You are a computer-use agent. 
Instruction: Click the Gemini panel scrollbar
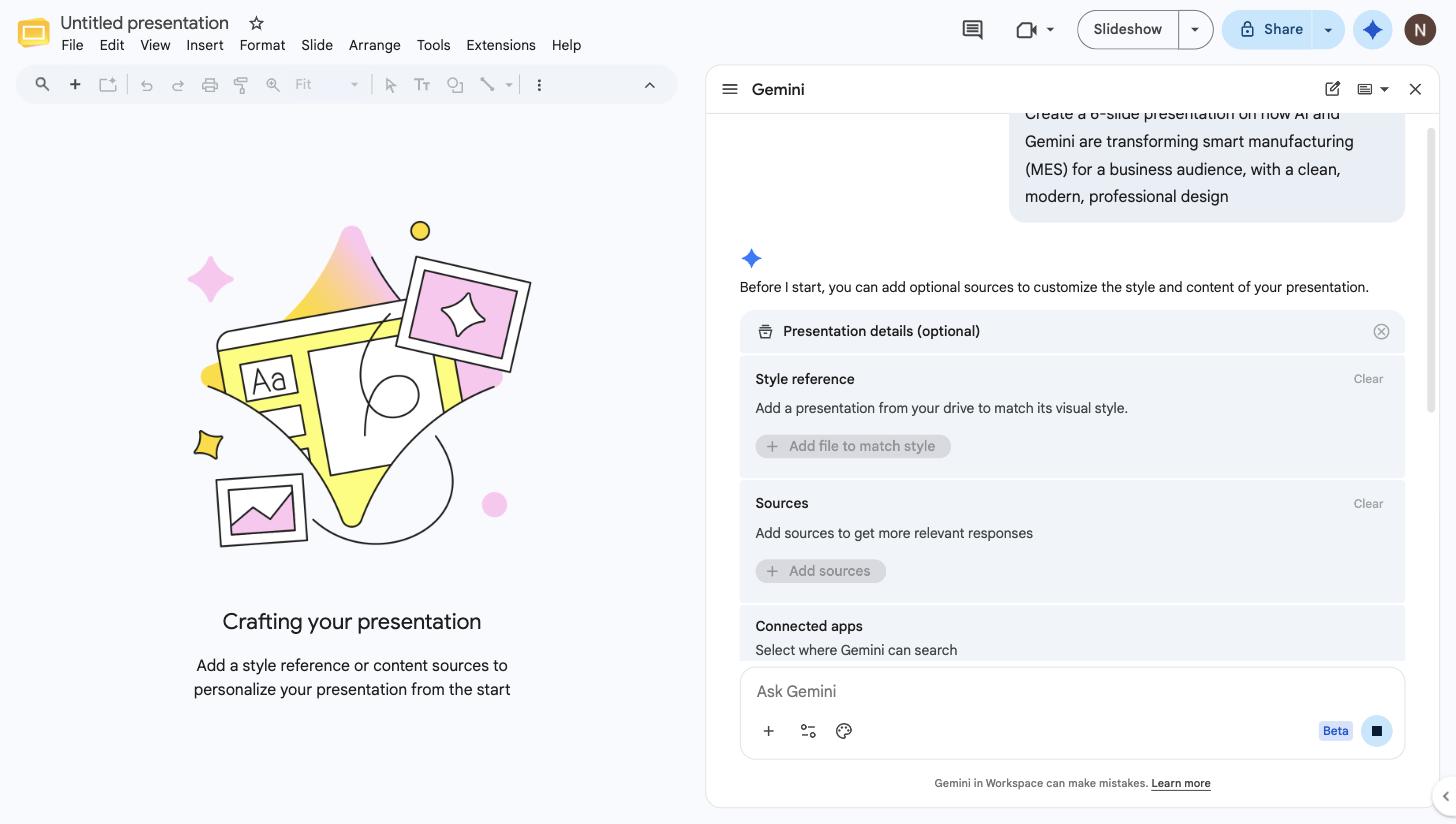point(1431,270)
